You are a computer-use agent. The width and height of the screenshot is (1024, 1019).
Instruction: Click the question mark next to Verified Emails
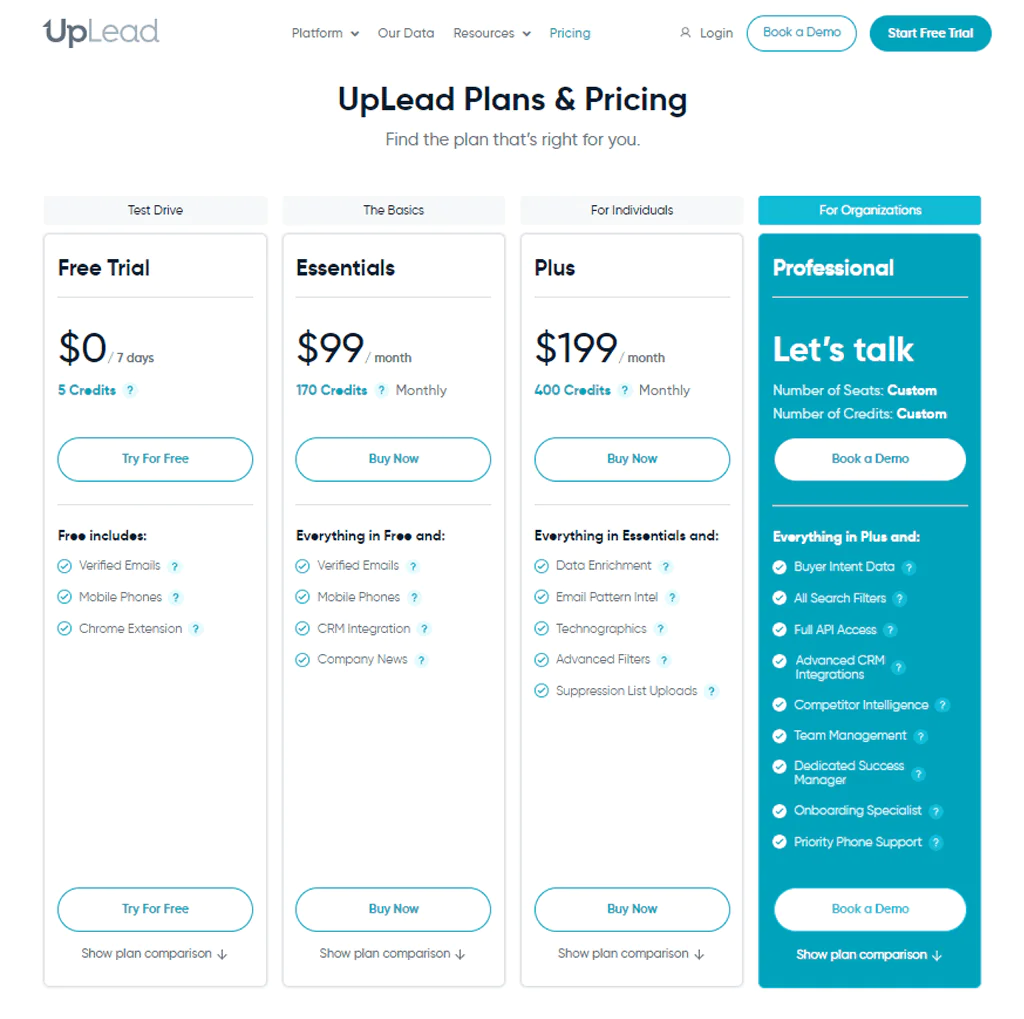(175, 565)
